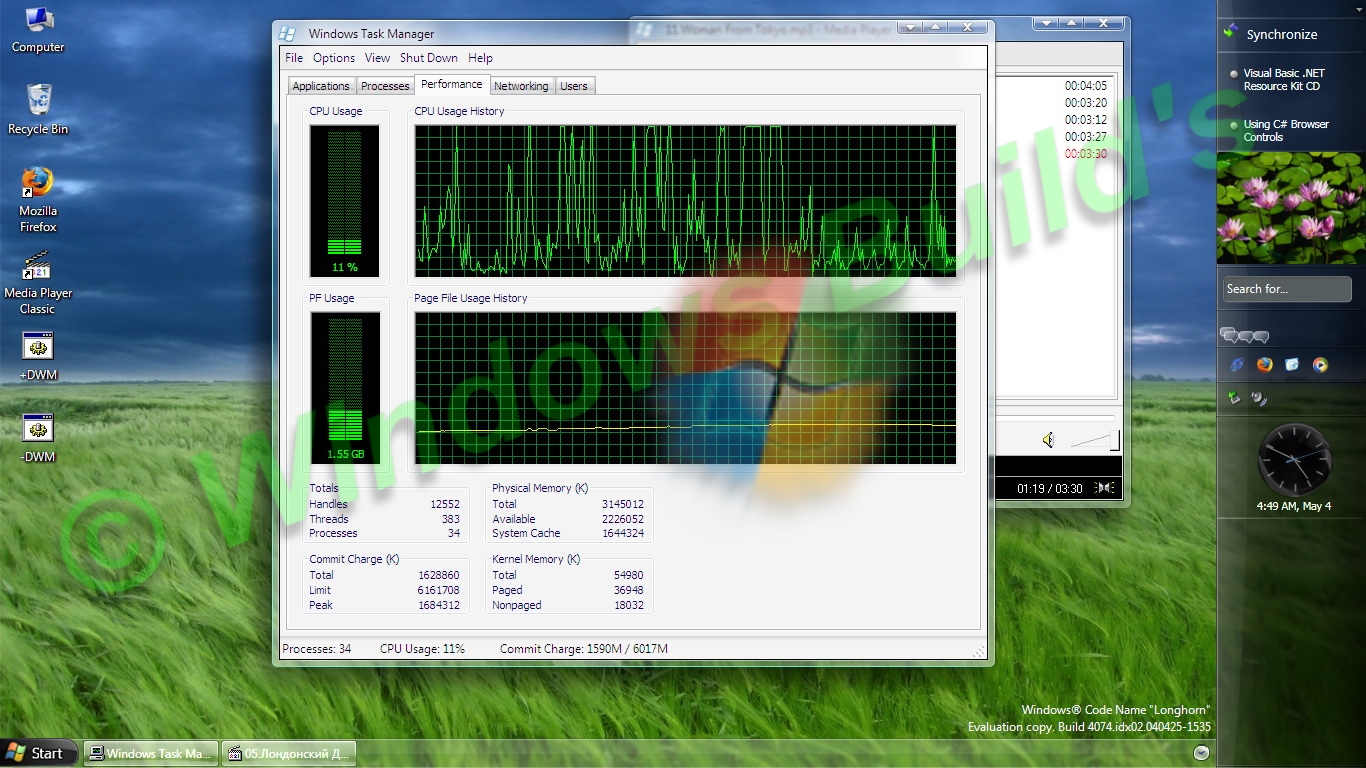Launch Windows Media Player from sidebar
The image size is (1366, 768).
point(1320,365)
